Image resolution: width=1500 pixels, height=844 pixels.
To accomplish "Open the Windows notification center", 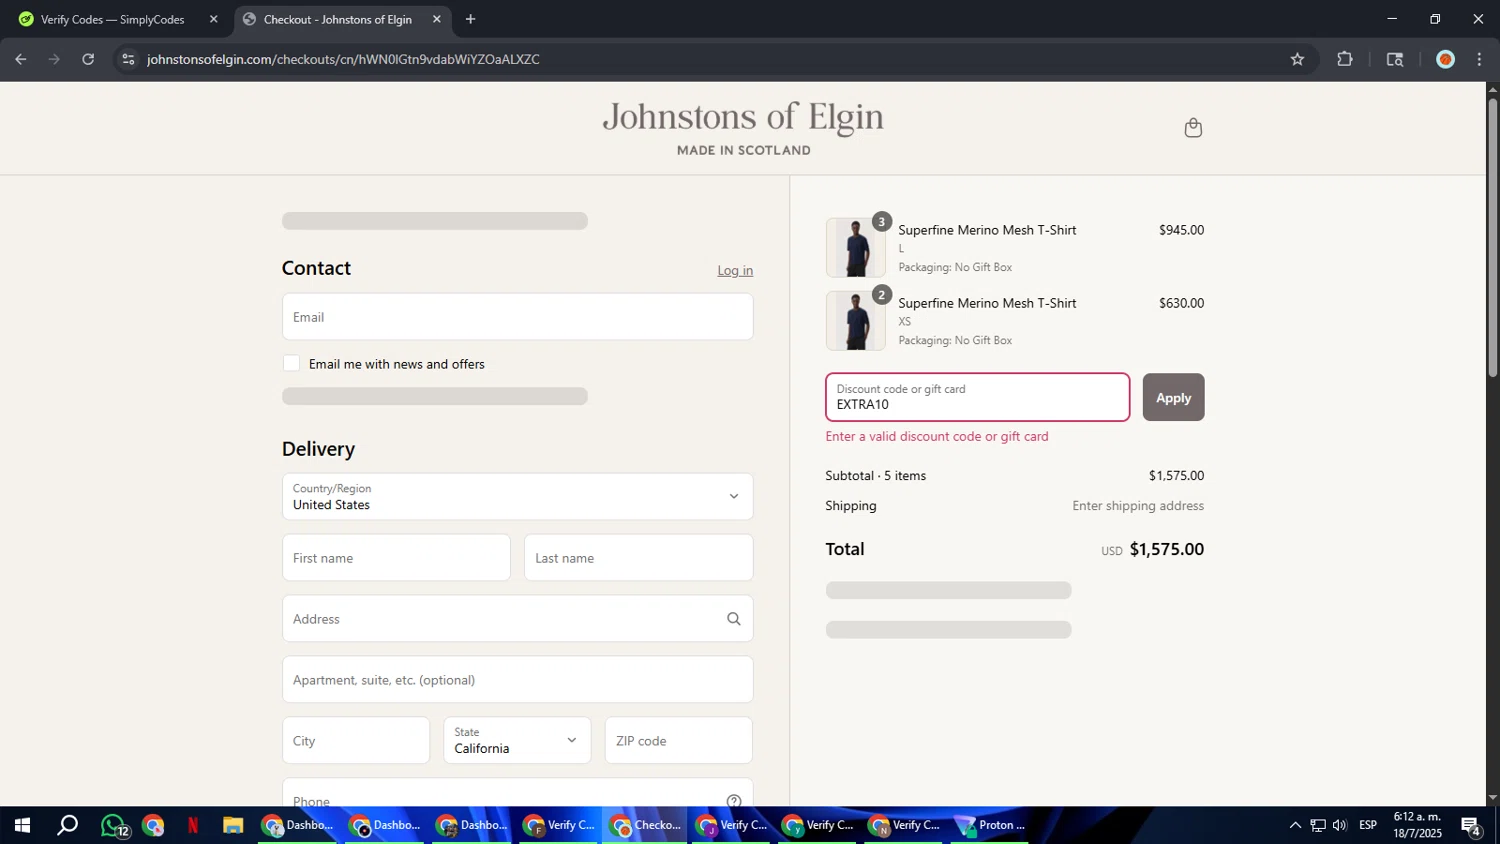I will click(1471, 826).
